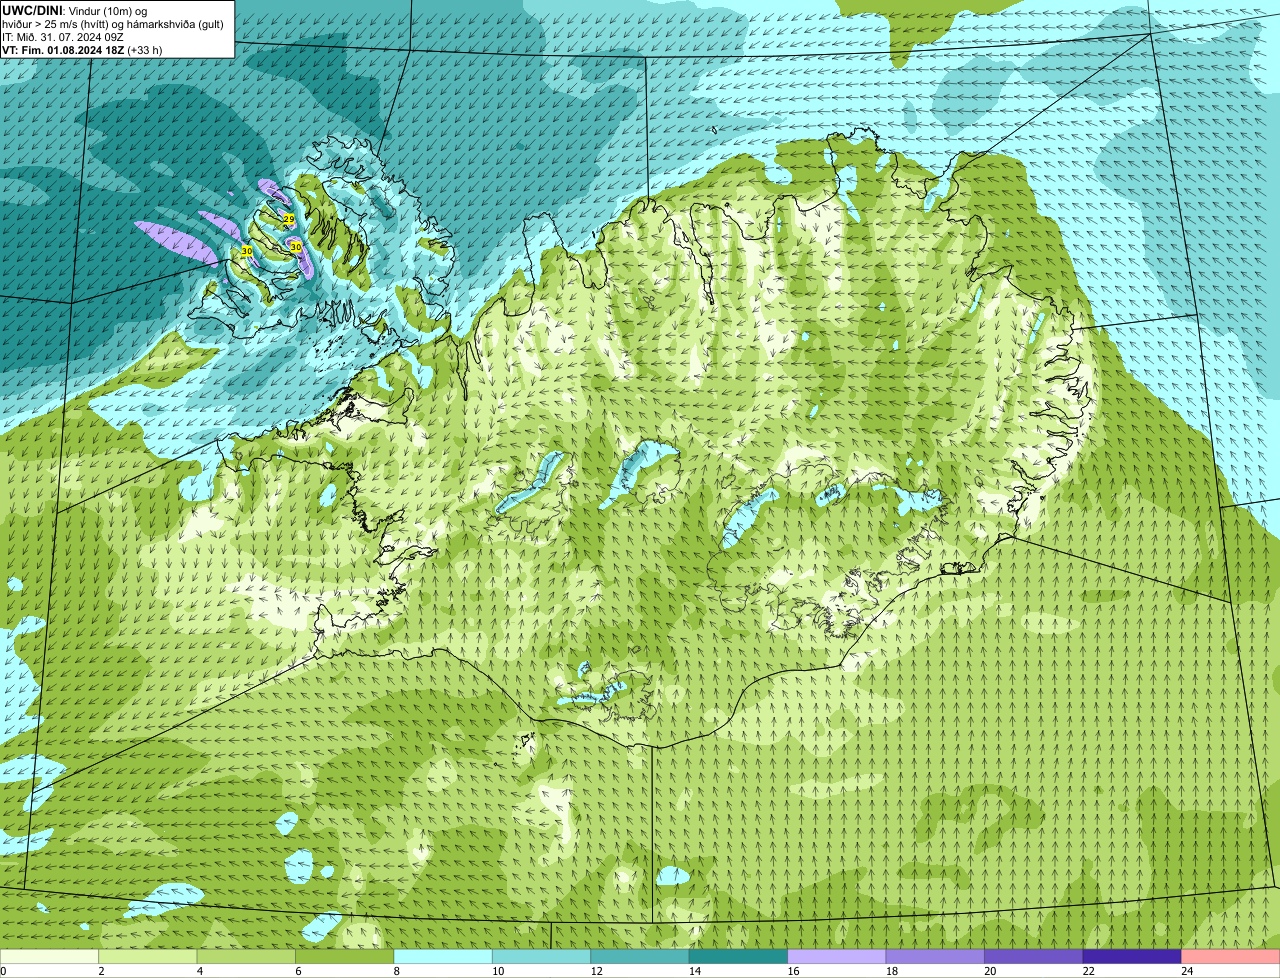The image size is (1280, 978).
Task: Choose the pink above-24 m/s legend swatch
Action: [1231, 957]
